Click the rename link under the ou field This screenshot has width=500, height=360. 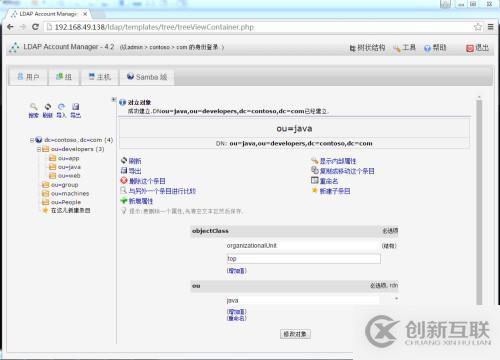[x=236, y=318]
